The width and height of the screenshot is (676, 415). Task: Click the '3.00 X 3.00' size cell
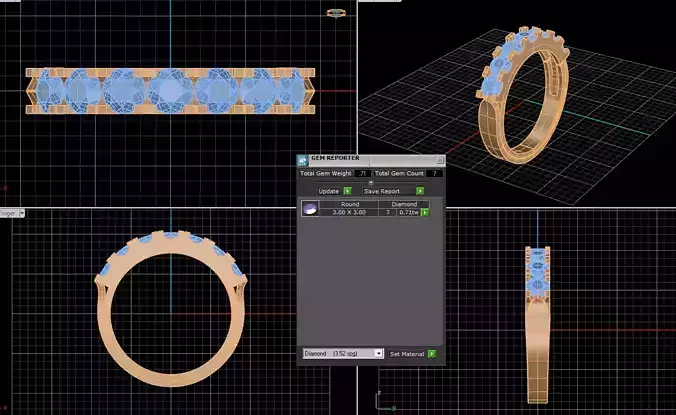349,212
